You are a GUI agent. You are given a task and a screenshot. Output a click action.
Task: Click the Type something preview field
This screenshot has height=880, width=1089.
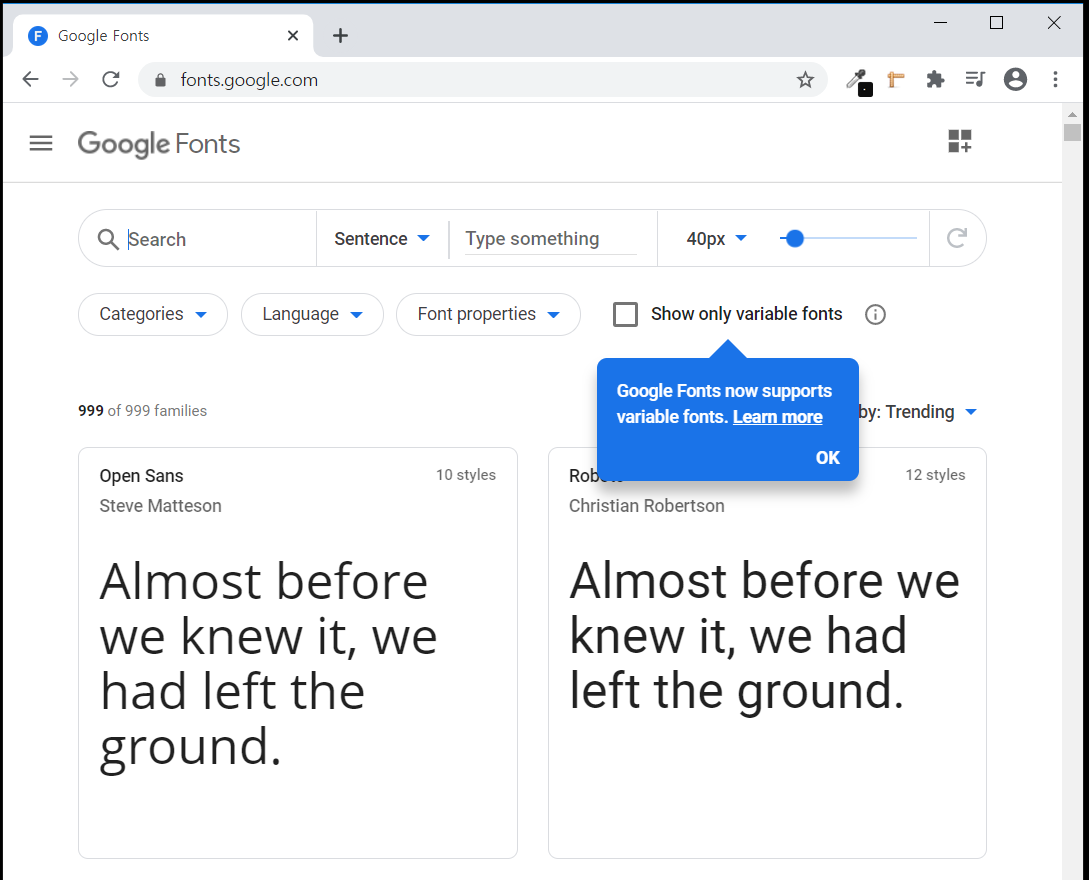550,238
